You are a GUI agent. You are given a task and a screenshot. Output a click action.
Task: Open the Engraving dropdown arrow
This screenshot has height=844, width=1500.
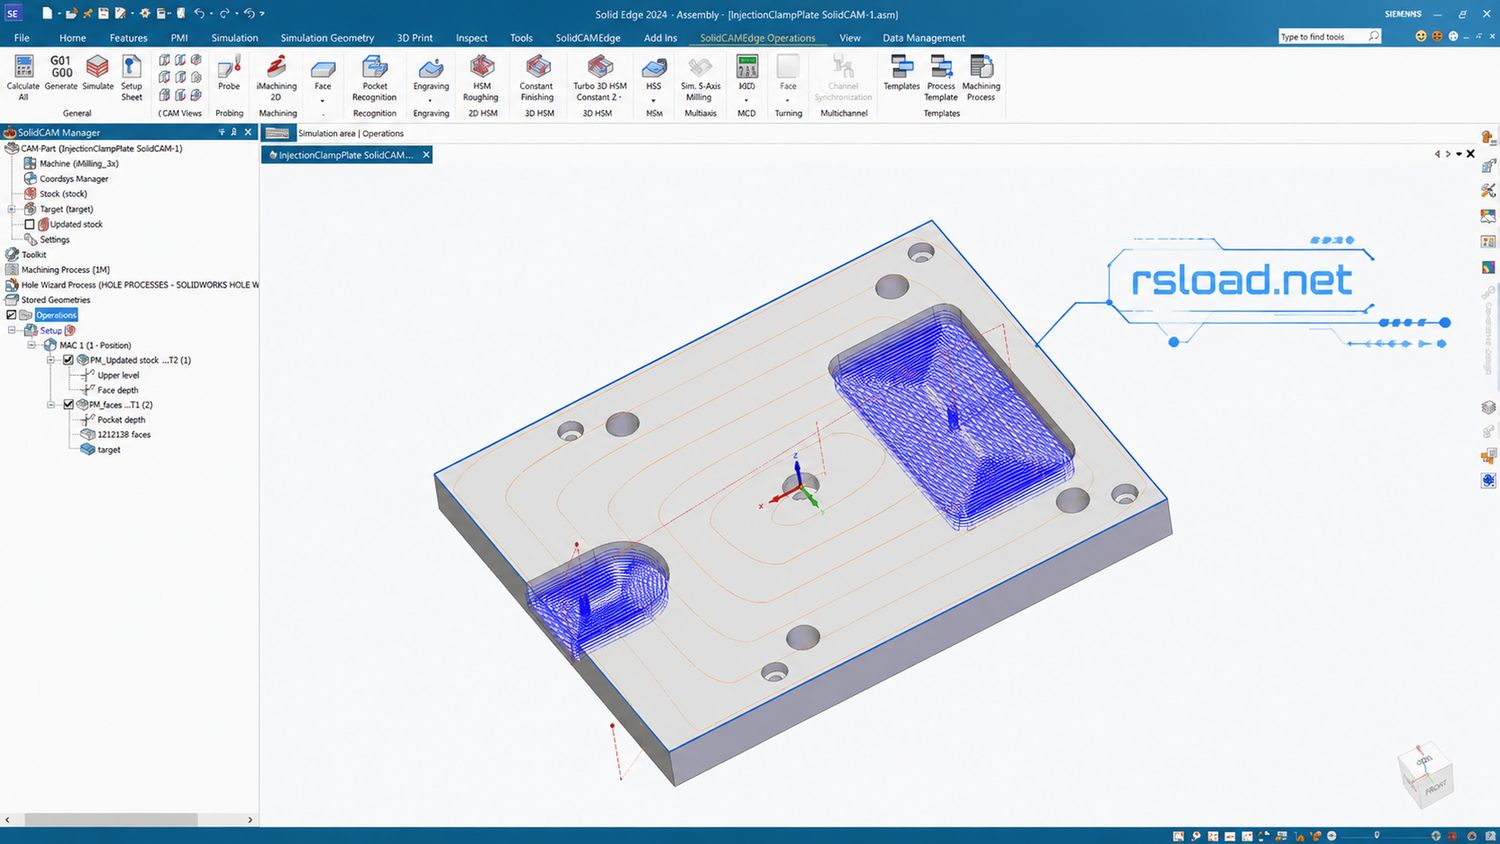pos(430,100)
